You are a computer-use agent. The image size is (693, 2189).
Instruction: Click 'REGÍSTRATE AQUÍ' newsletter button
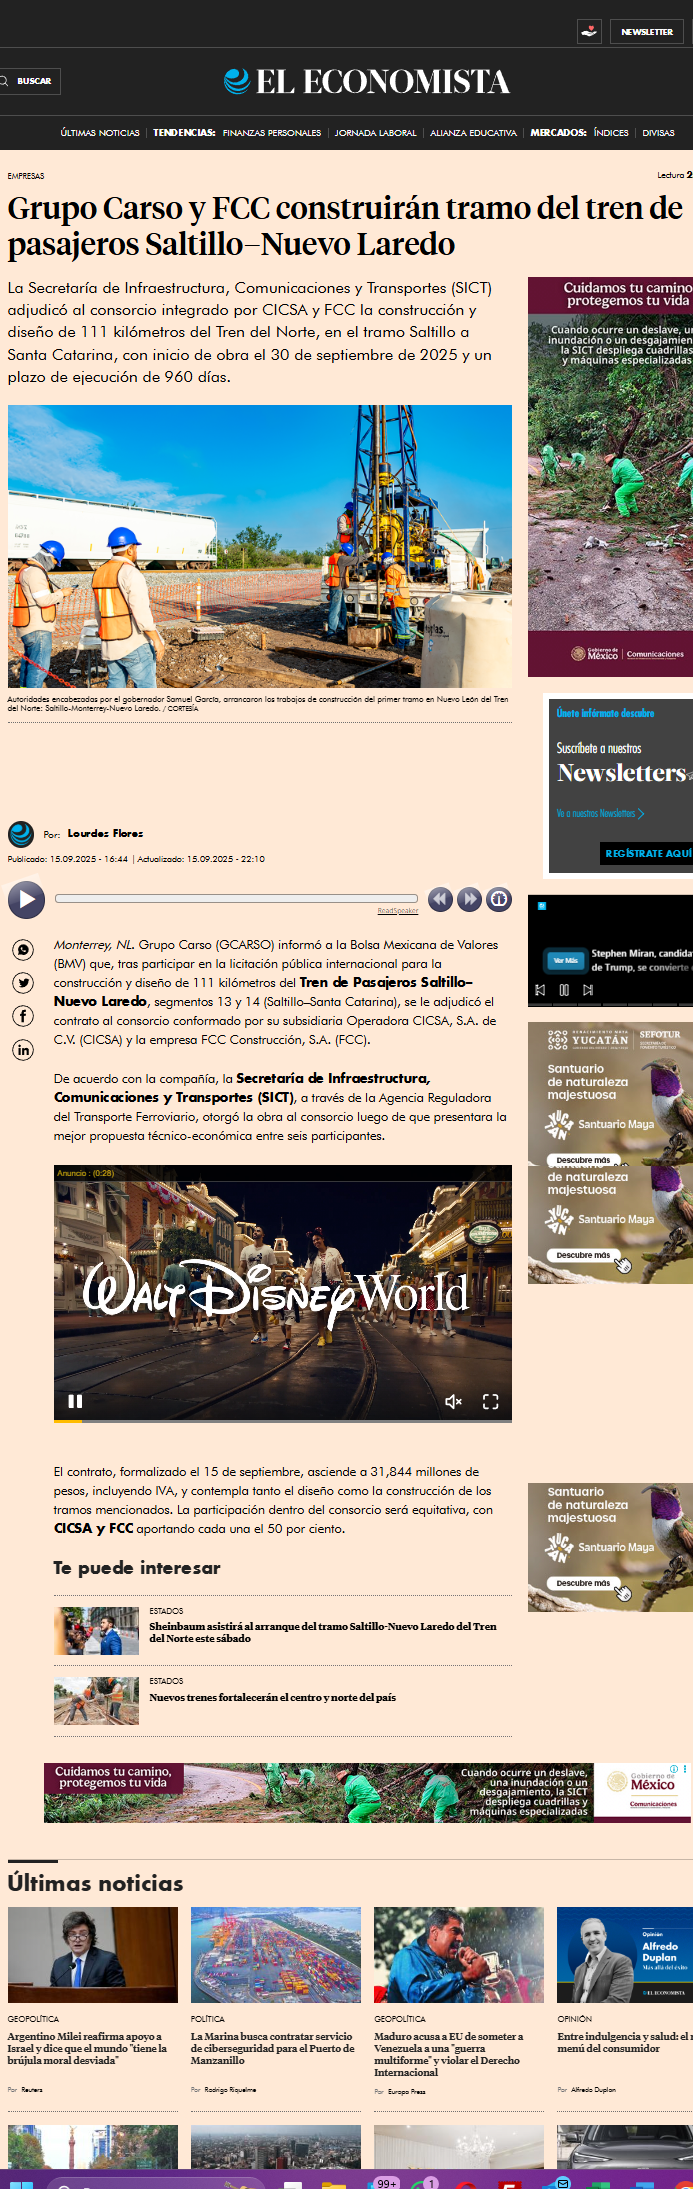click(x=647, y=853)
